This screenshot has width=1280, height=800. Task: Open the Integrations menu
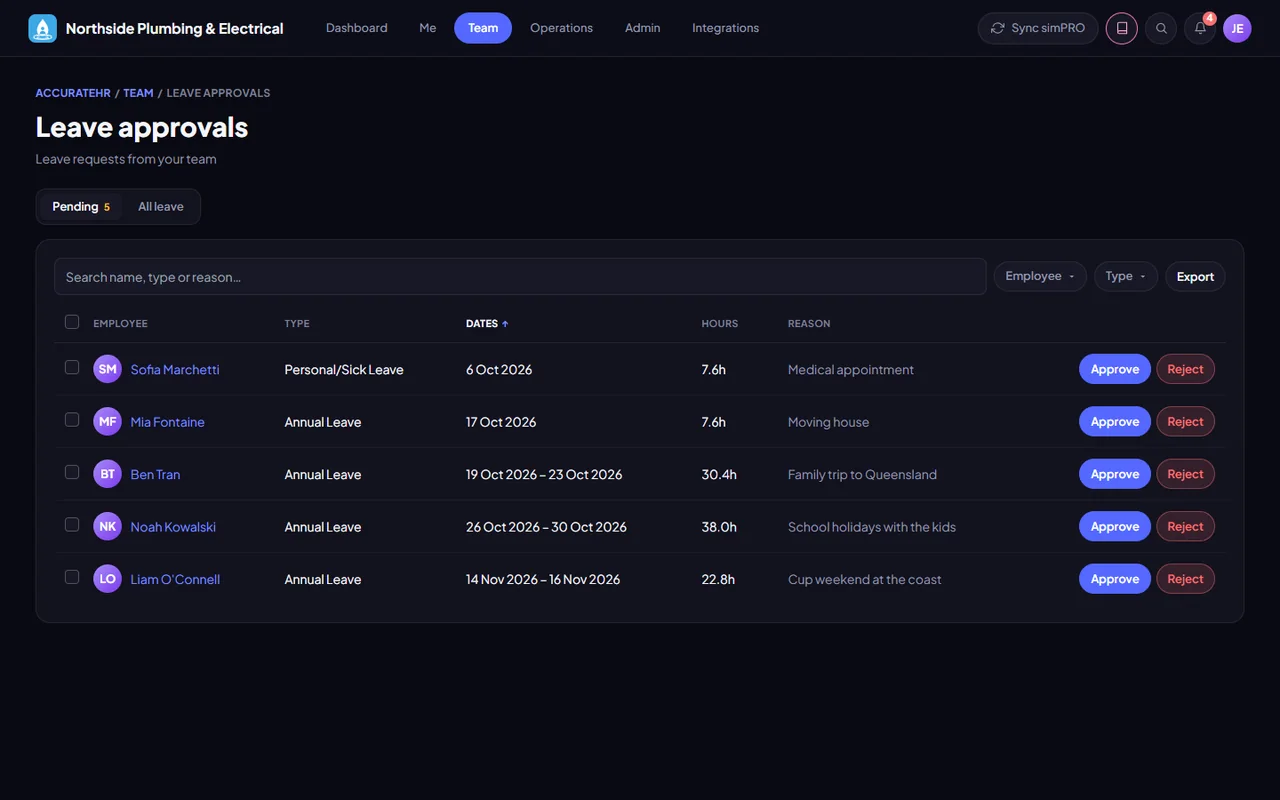(725, 28)
